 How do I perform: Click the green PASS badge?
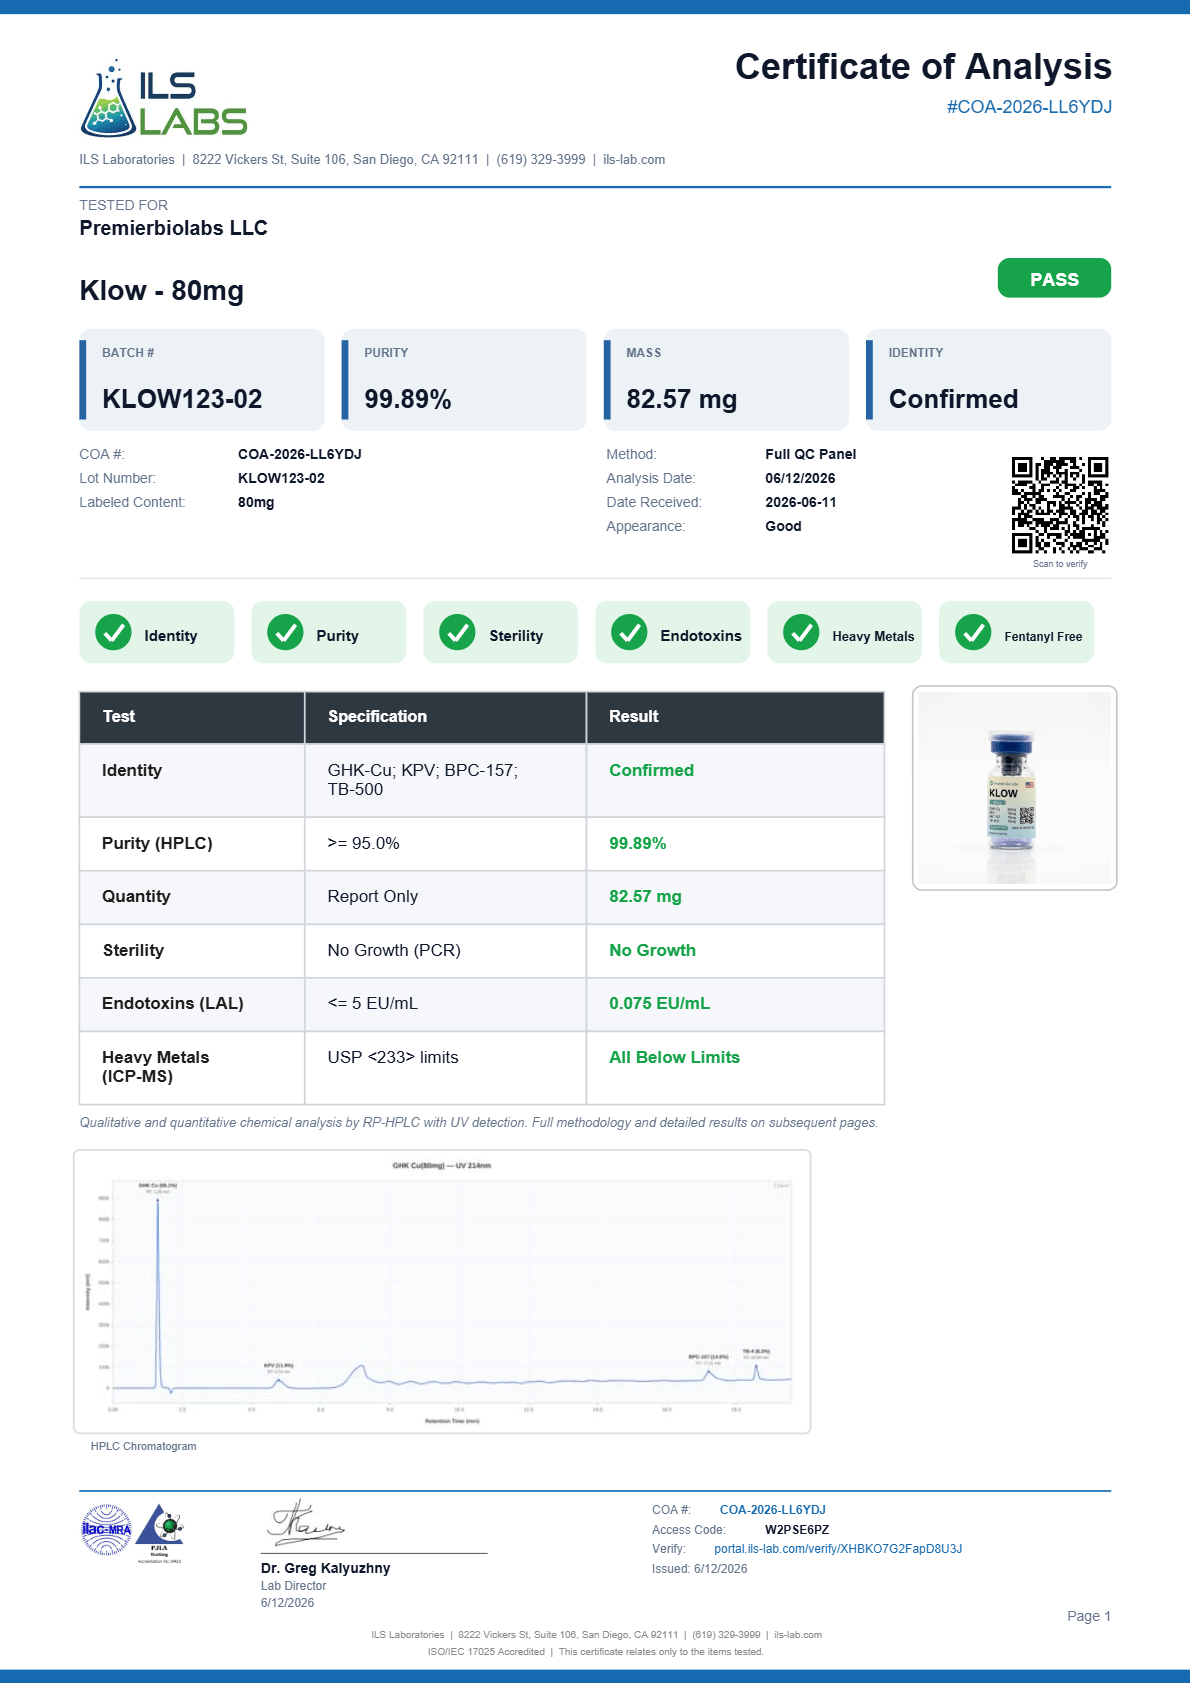click(x=1054, y=278)
